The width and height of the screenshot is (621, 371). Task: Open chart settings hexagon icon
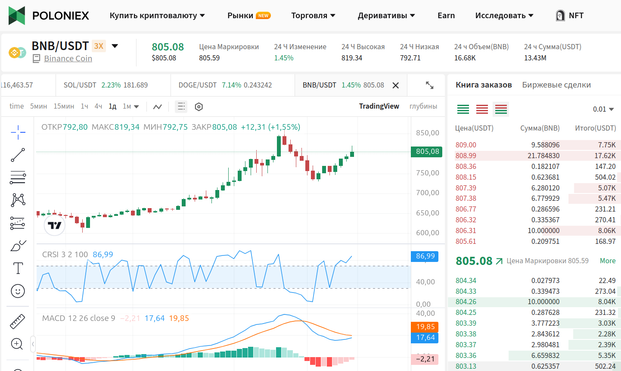[199, 107]
